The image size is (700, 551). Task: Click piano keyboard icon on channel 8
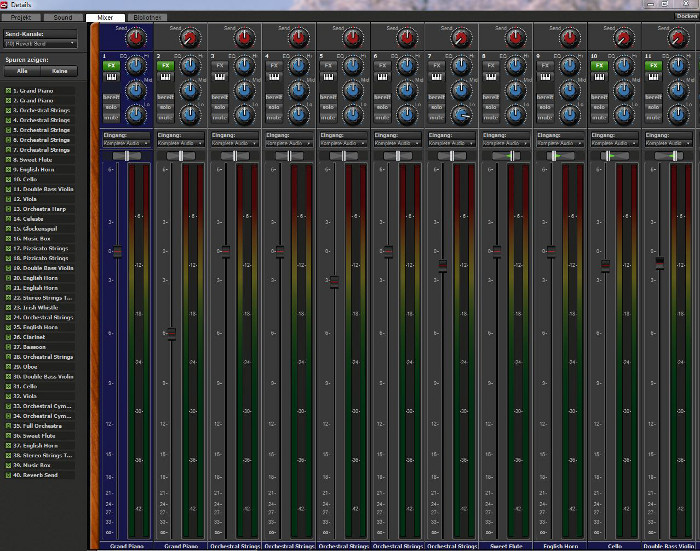[491, 77]
